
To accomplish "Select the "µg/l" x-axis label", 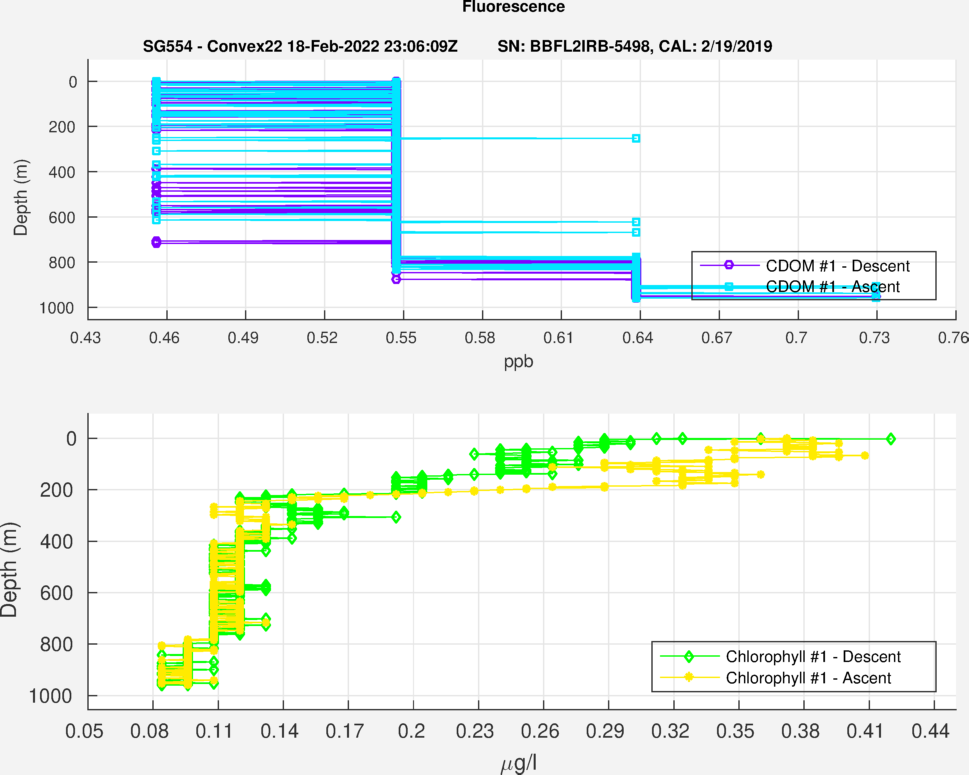I will (x=519, y=766).
